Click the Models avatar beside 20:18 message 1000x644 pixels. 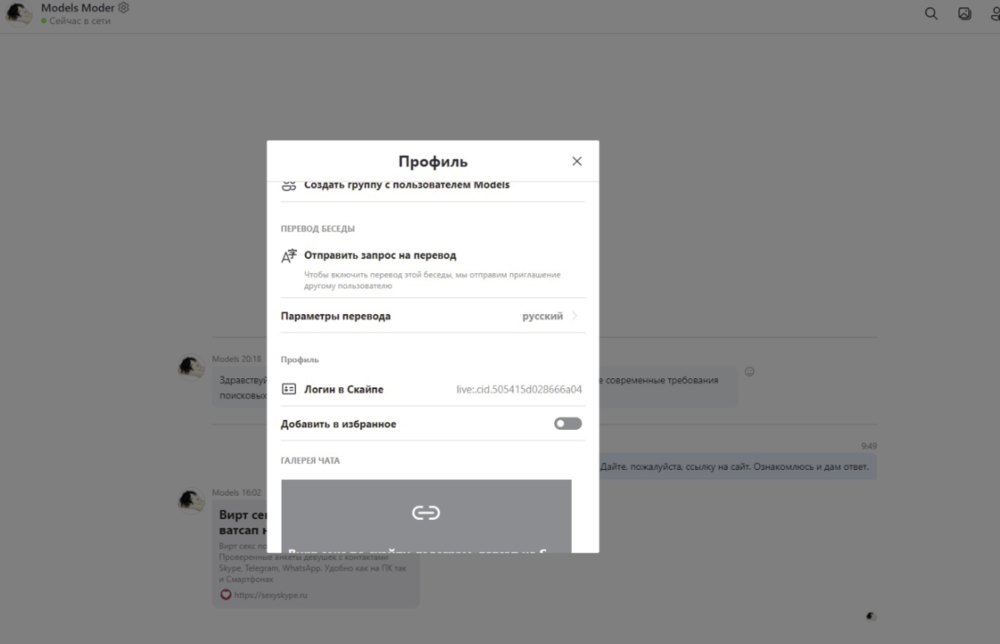pyautogui.click(x=191, y=368)
